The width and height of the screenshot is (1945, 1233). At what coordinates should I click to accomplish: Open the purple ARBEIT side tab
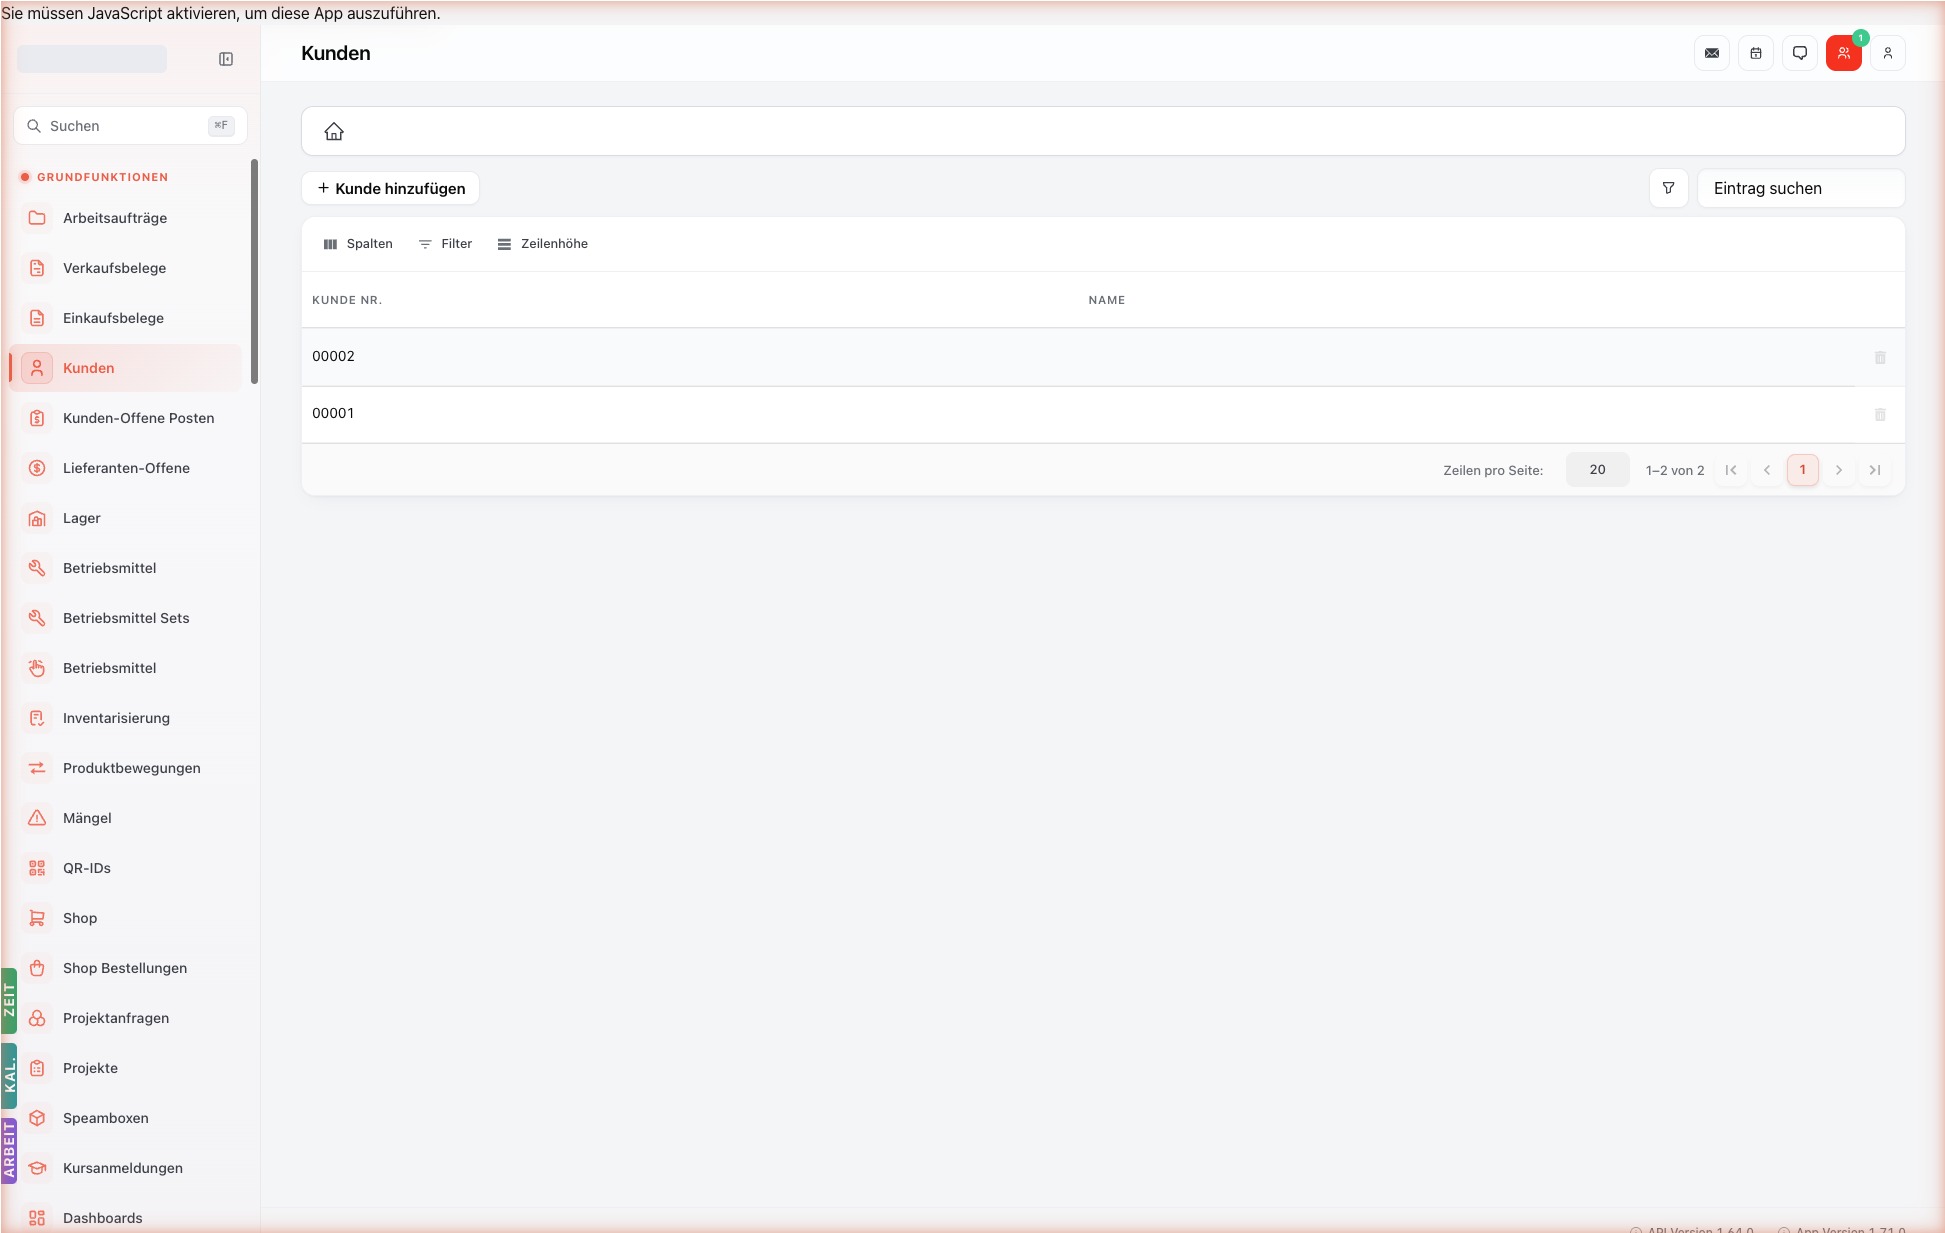[9, 1151]
